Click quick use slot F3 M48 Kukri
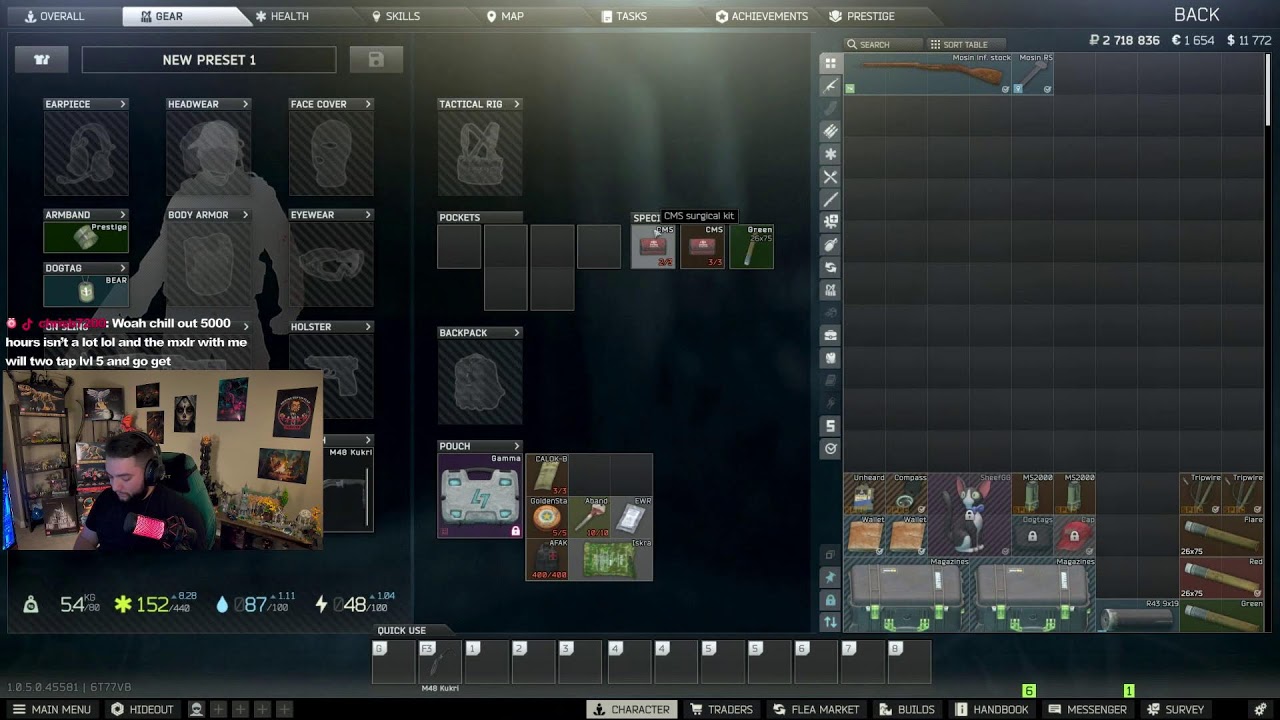The width and height of the screenshot is (1280, 720). click(x=440, y=662)
